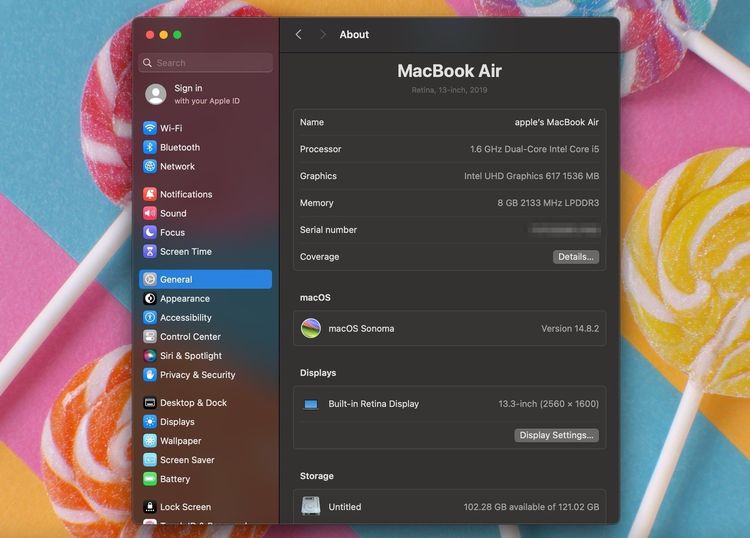Click the Apple ID avatar icon
Screen dimensions: 750x538
(156, 94)
